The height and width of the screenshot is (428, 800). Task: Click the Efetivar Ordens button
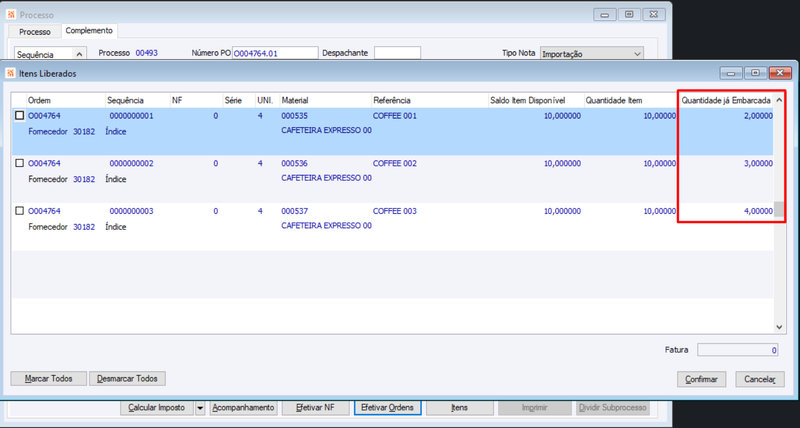coord(387,408)
